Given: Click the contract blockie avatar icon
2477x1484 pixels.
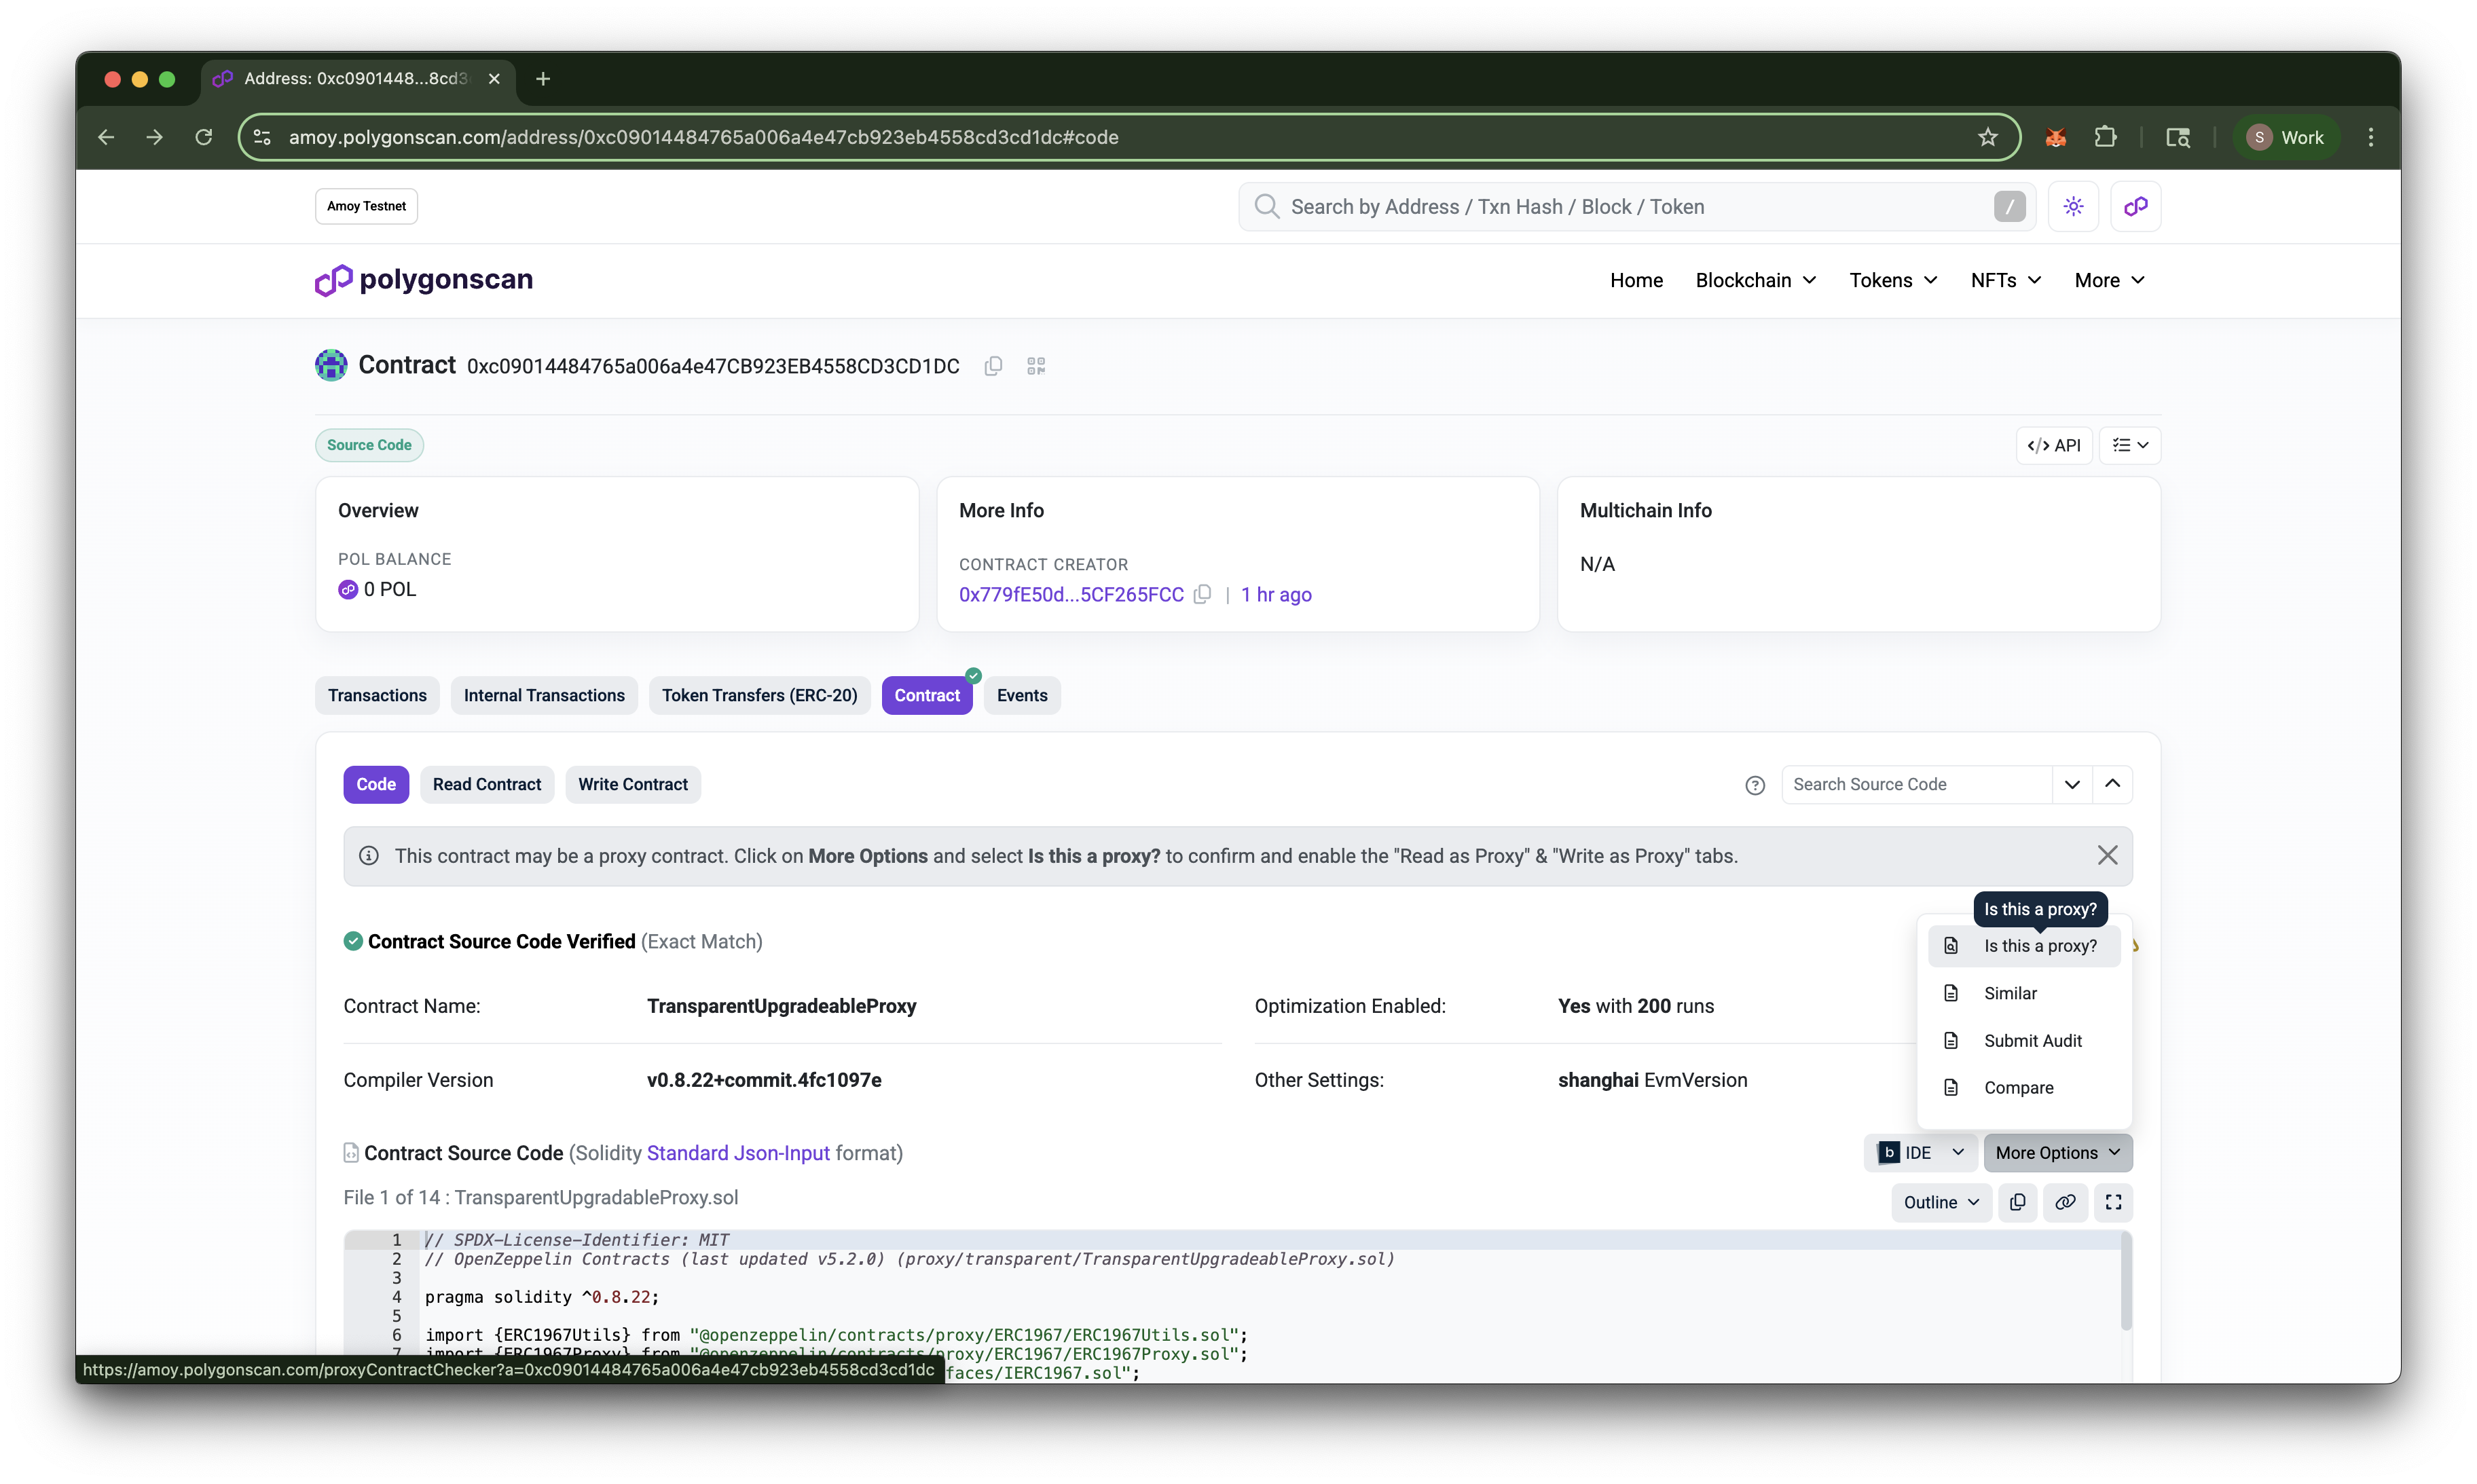Looking at the screenshot, I should (x=331, y=365).
